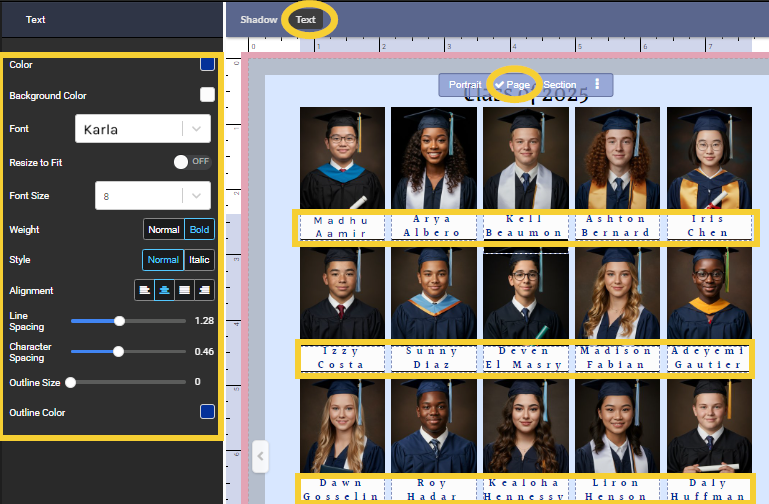This screenshot has width=769, height=504.
Task: Collapse side panel with arrow button
Action: pos(260,456)
